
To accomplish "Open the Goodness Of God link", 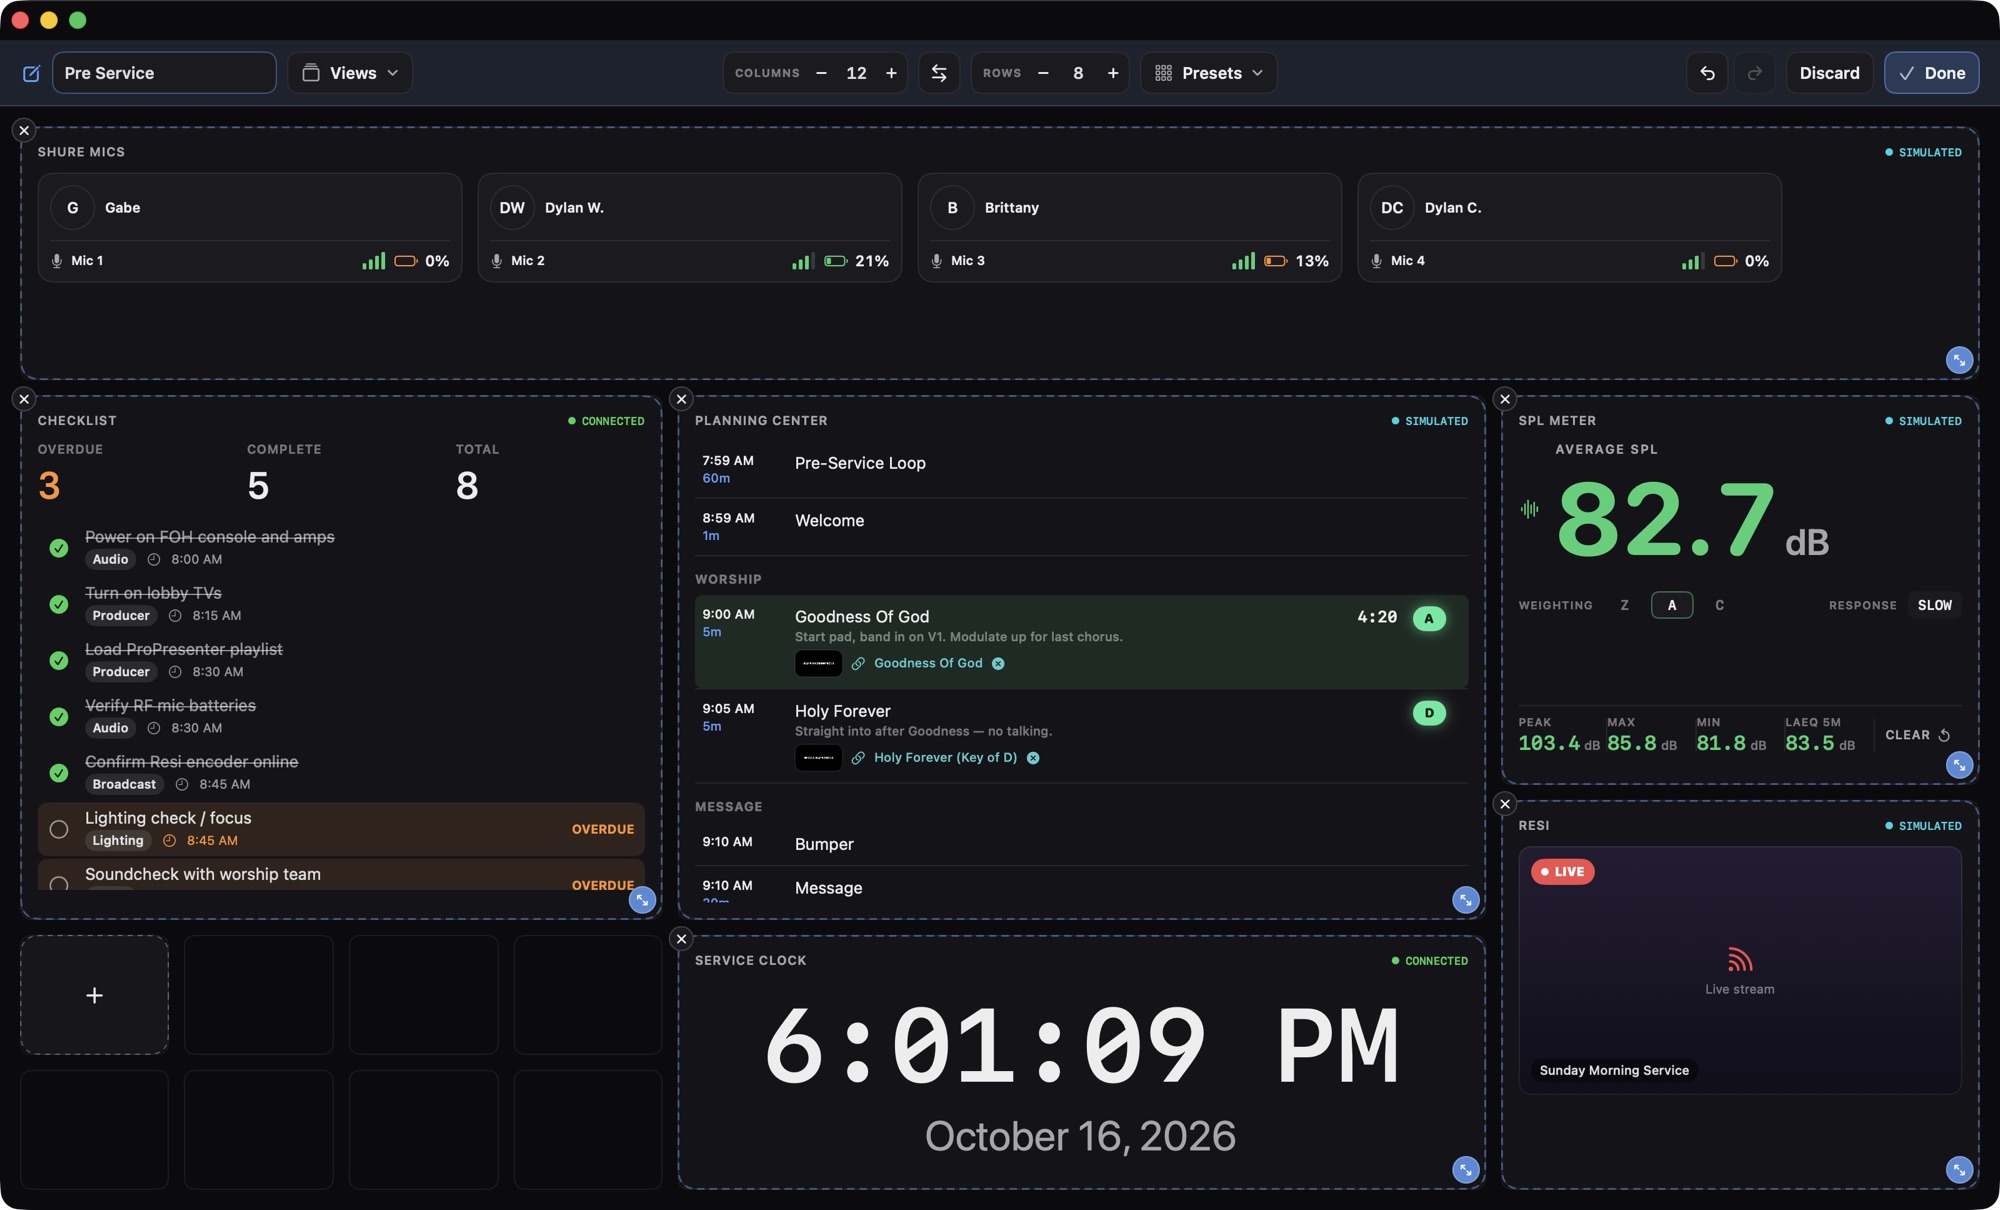I will tap(928, 664).
